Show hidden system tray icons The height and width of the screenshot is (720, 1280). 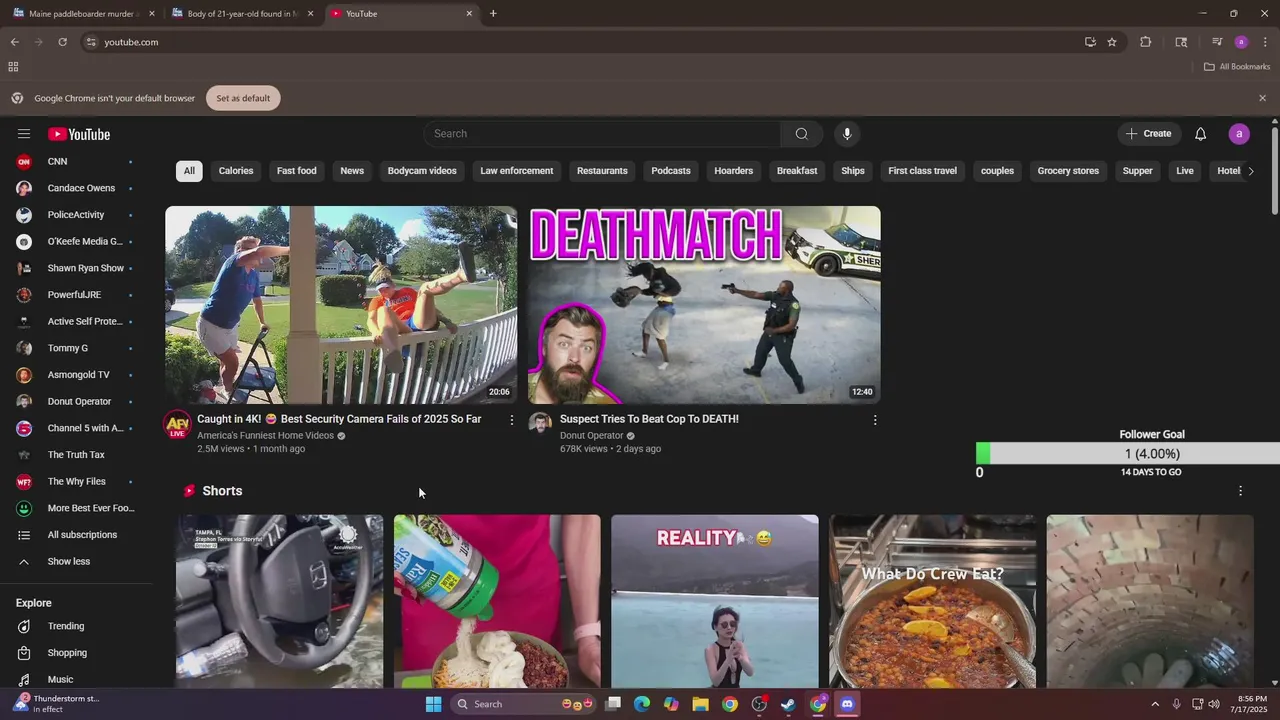[x=1155, y=704]
